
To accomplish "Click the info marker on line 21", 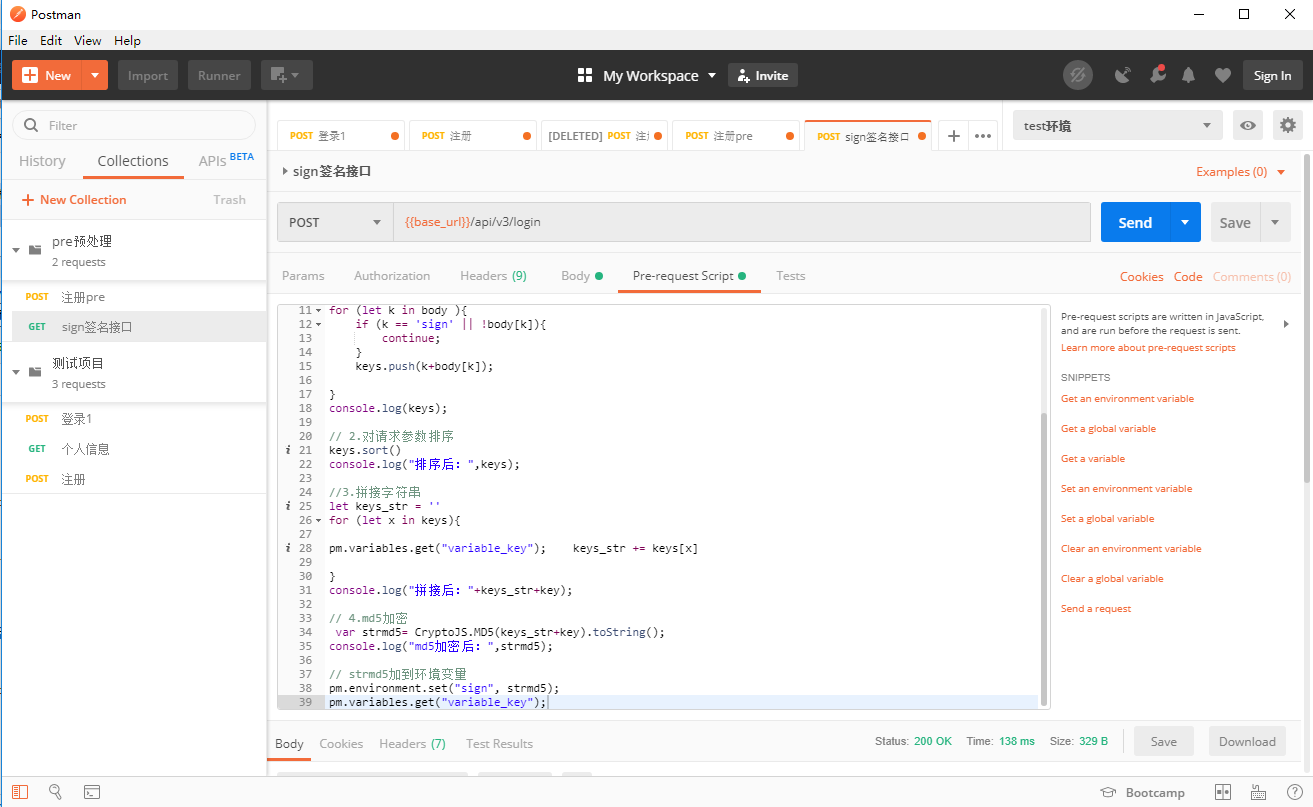I will click(x=288, y=451).
